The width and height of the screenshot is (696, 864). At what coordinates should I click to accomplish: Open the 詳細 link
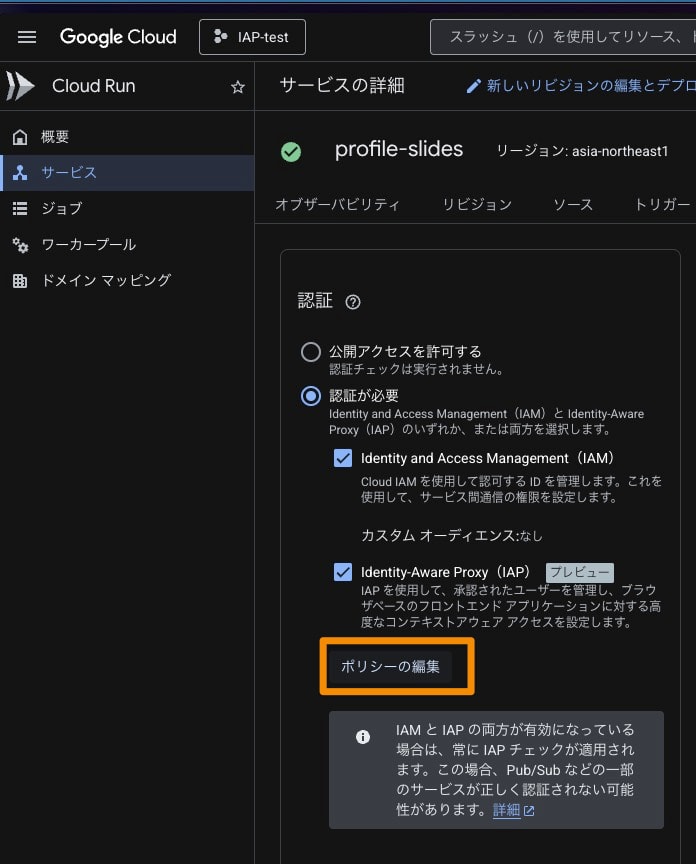click(x=506, y=809)
